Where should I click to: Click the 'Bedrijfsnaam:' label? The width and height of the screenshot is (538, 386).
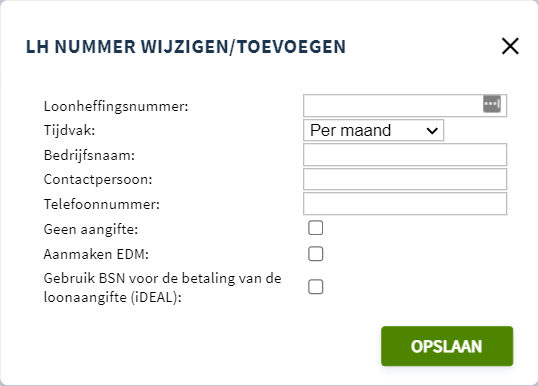[x=89, y=155]
